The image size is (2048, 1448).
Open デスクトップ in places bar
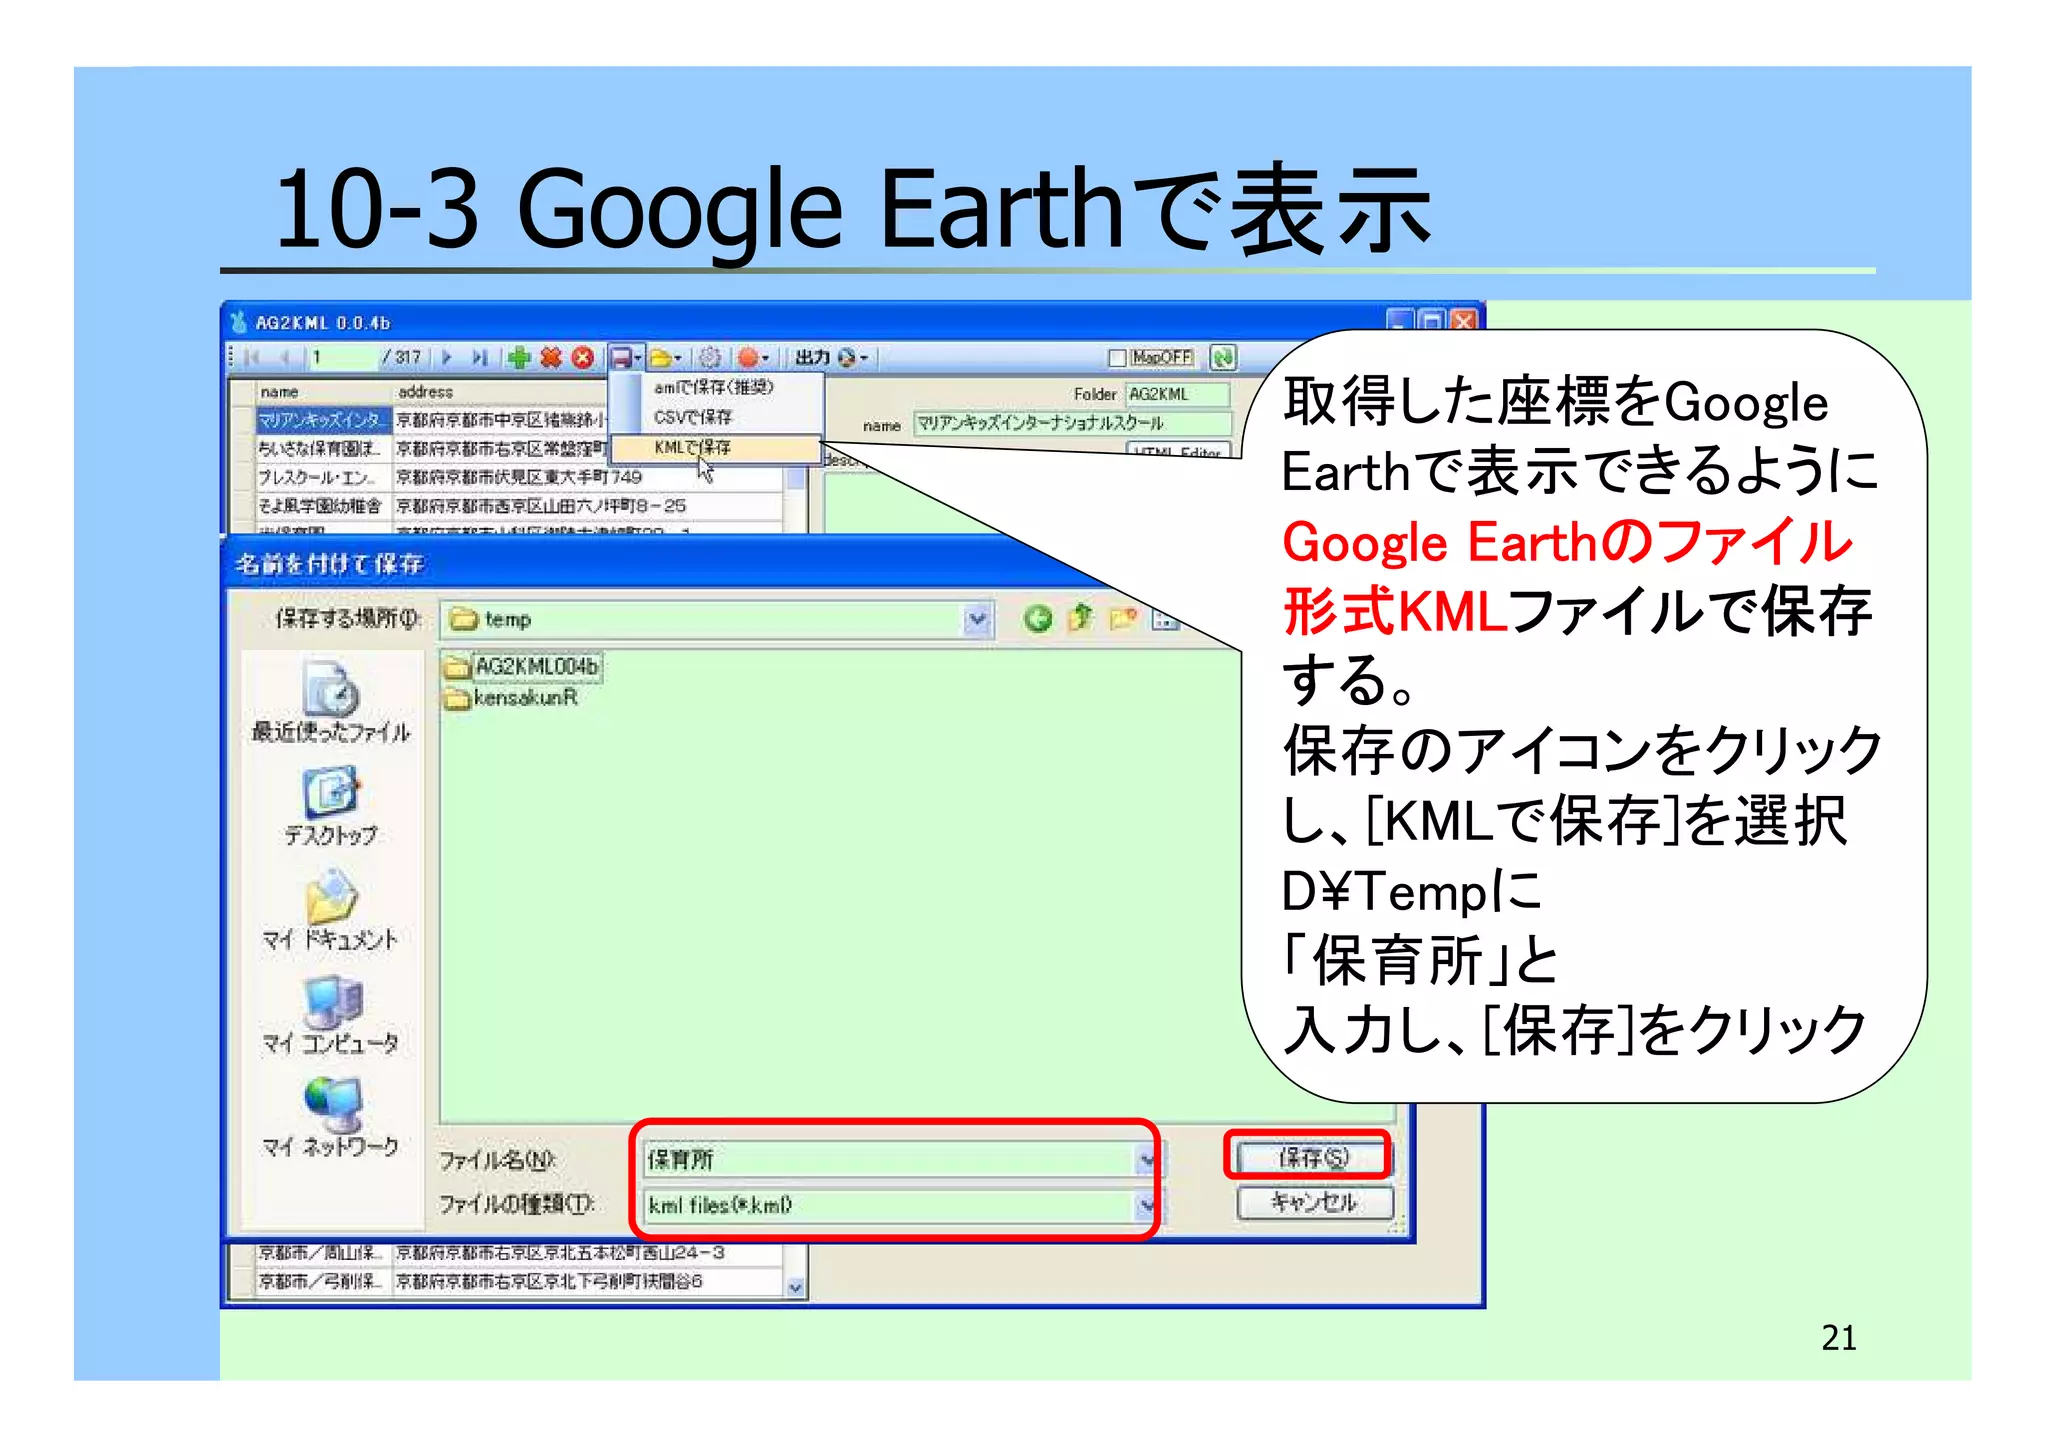[x=331, y=806]
